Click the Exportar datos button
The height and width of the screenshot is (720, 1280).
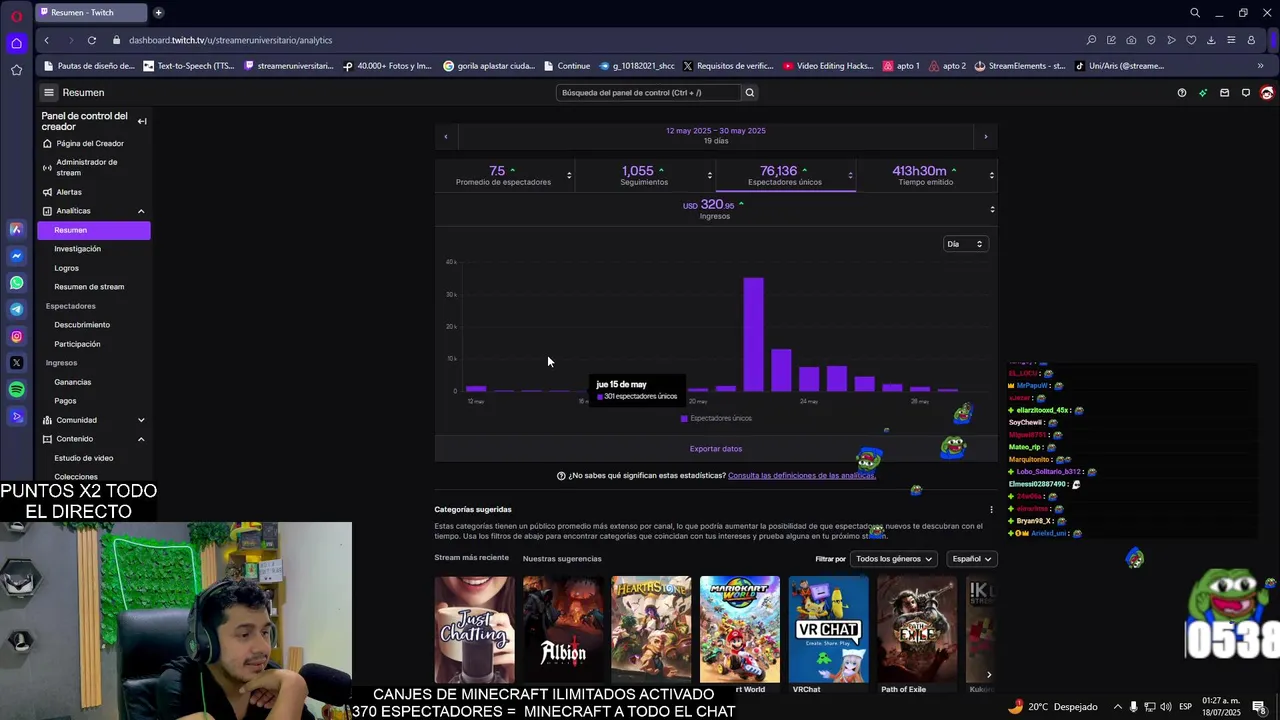[x=716, y=449]
